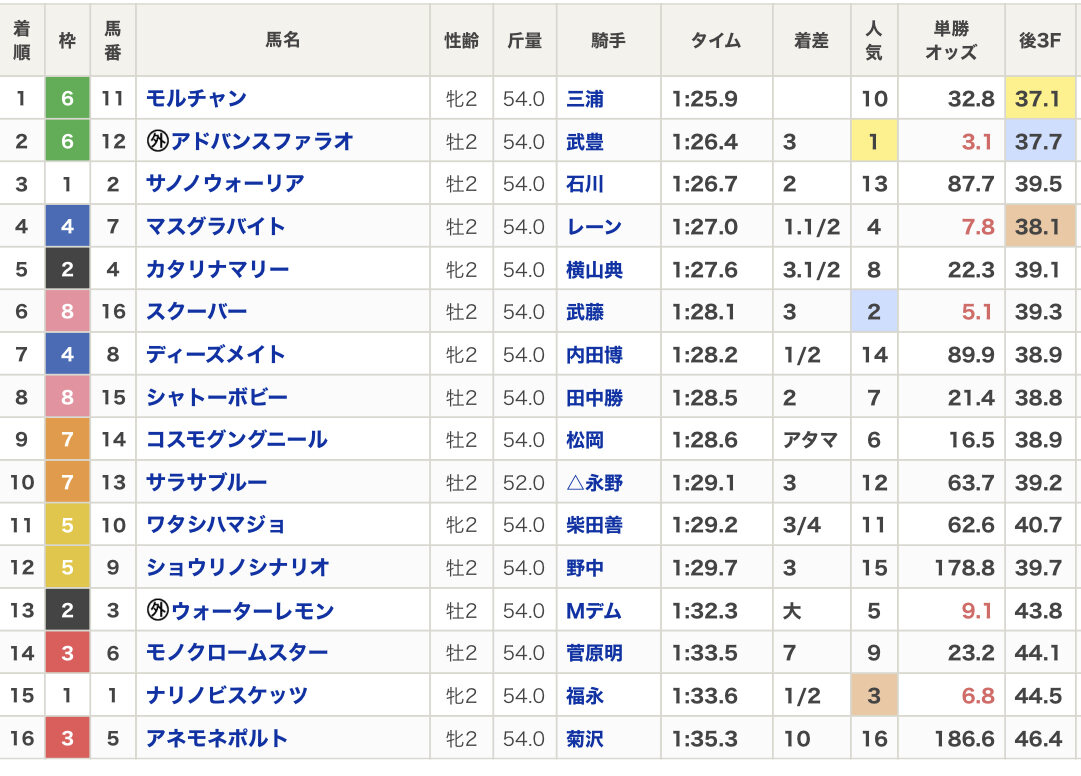This screenshot has height=776, width=1081.
Task: Open horse link サノノウォーリア
Action: click(225, 184)
